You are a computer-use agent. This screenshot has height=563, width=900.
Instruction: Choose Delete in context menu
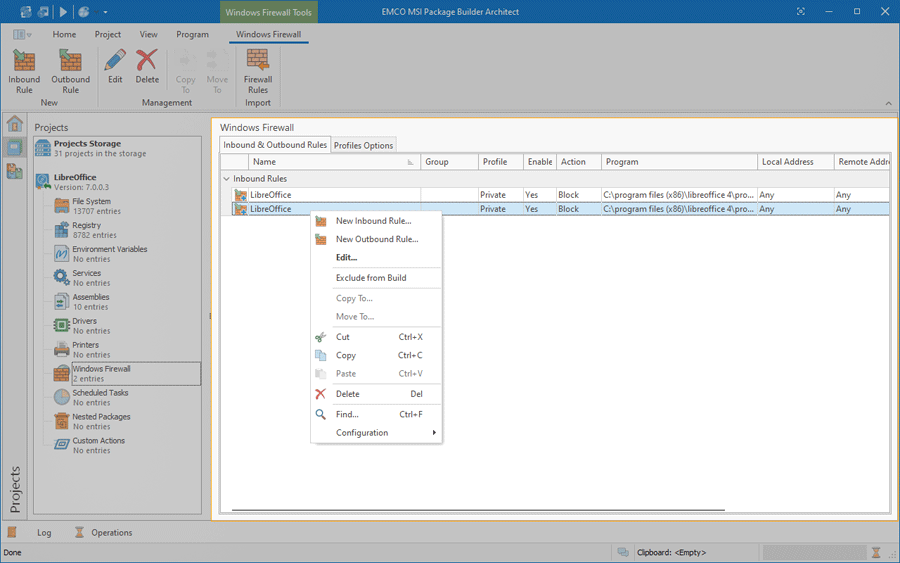coord(376,394)
